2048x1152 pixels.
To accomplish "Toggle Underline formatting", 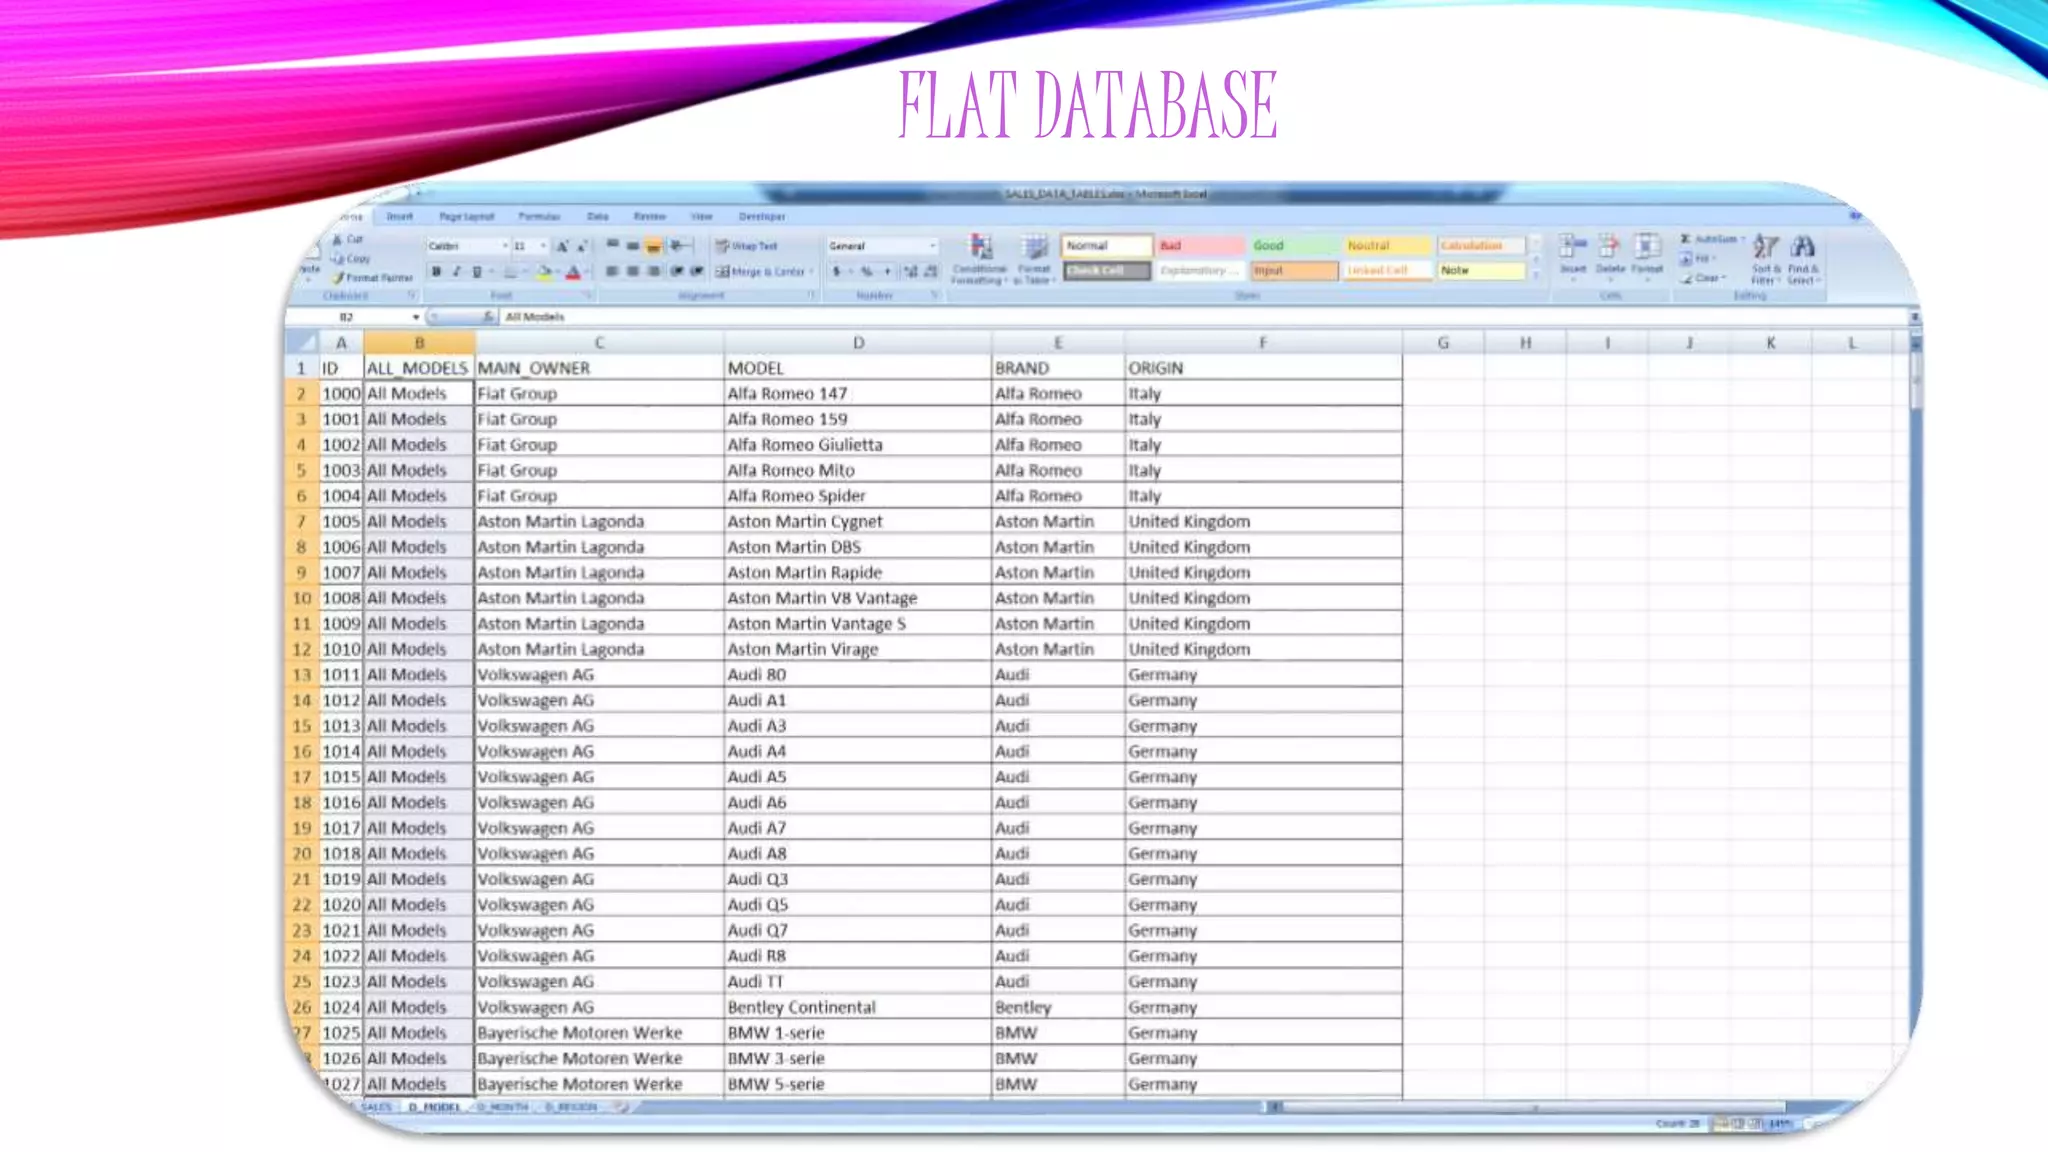I will (x=477, y=272).
